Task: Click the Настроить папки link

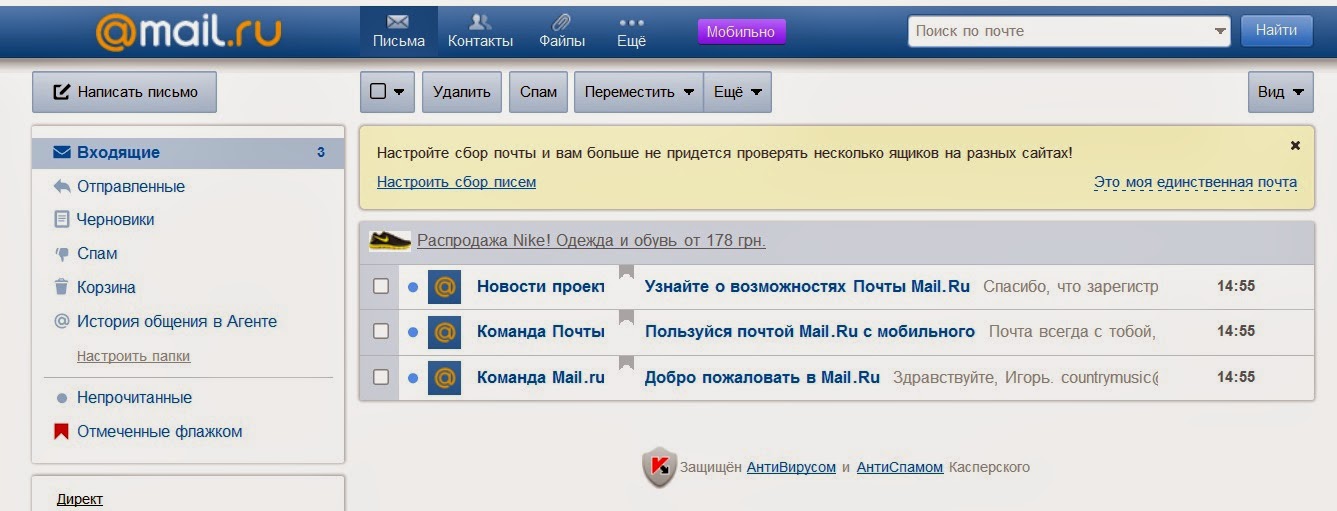Action: click(133, 356)
